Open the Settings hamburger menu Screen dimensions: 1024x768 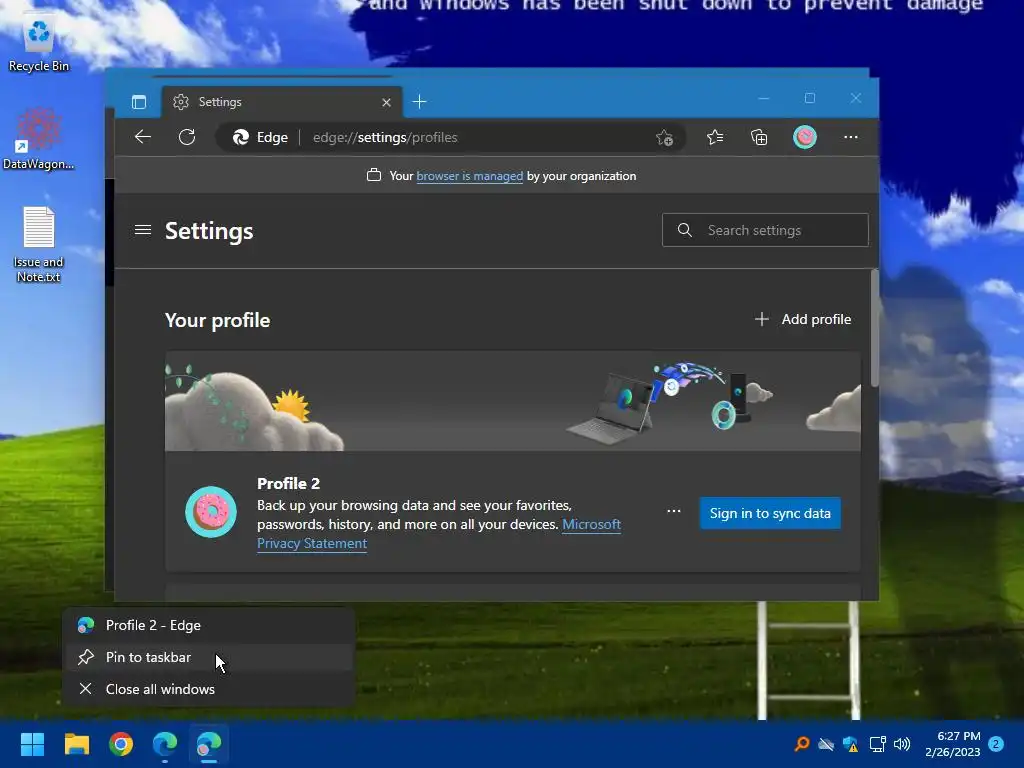[x=142, y=230]
